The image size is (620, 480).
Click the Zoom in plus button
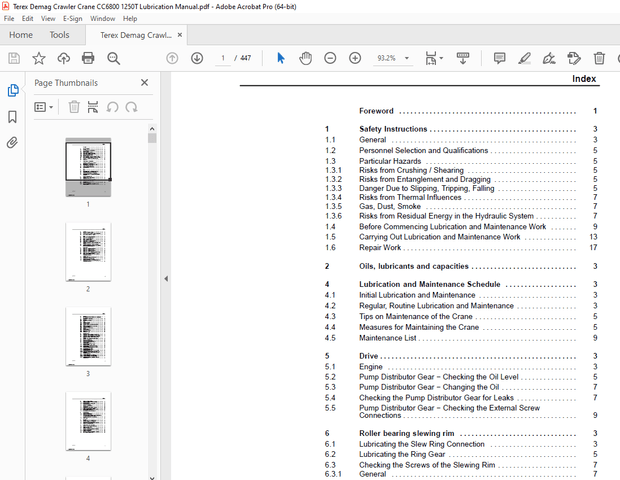354,59
